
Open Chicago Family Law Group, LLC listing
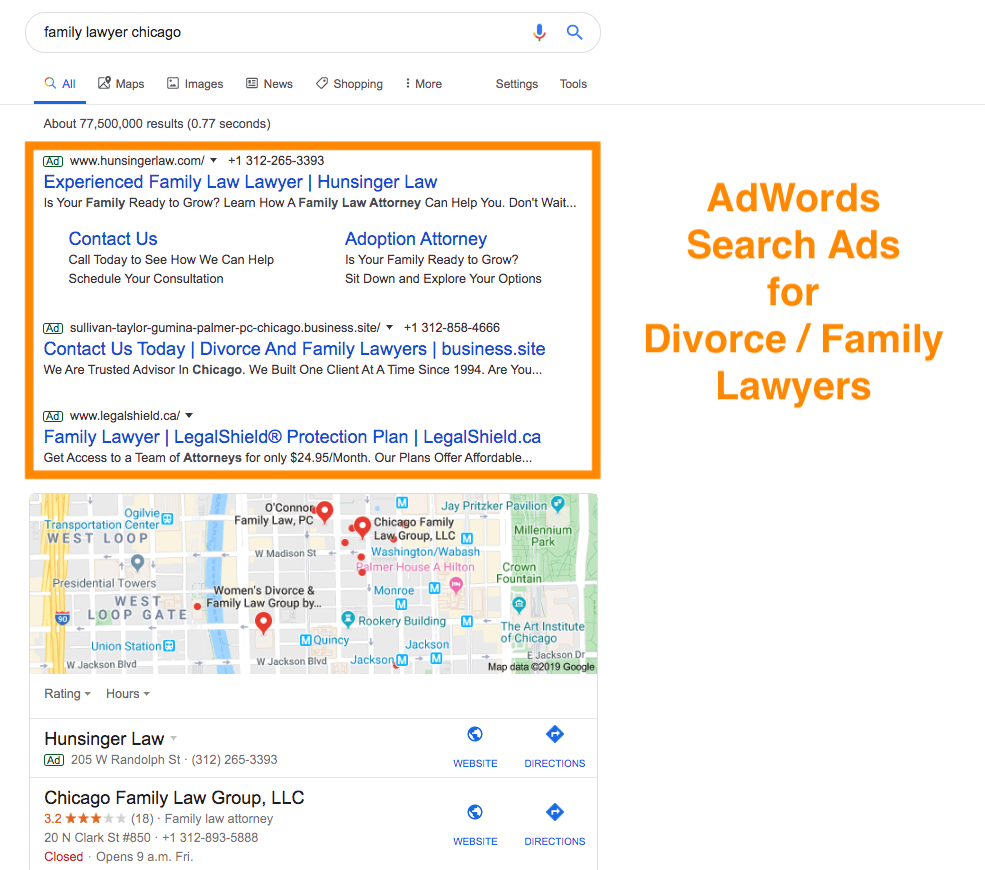(174, 798)
